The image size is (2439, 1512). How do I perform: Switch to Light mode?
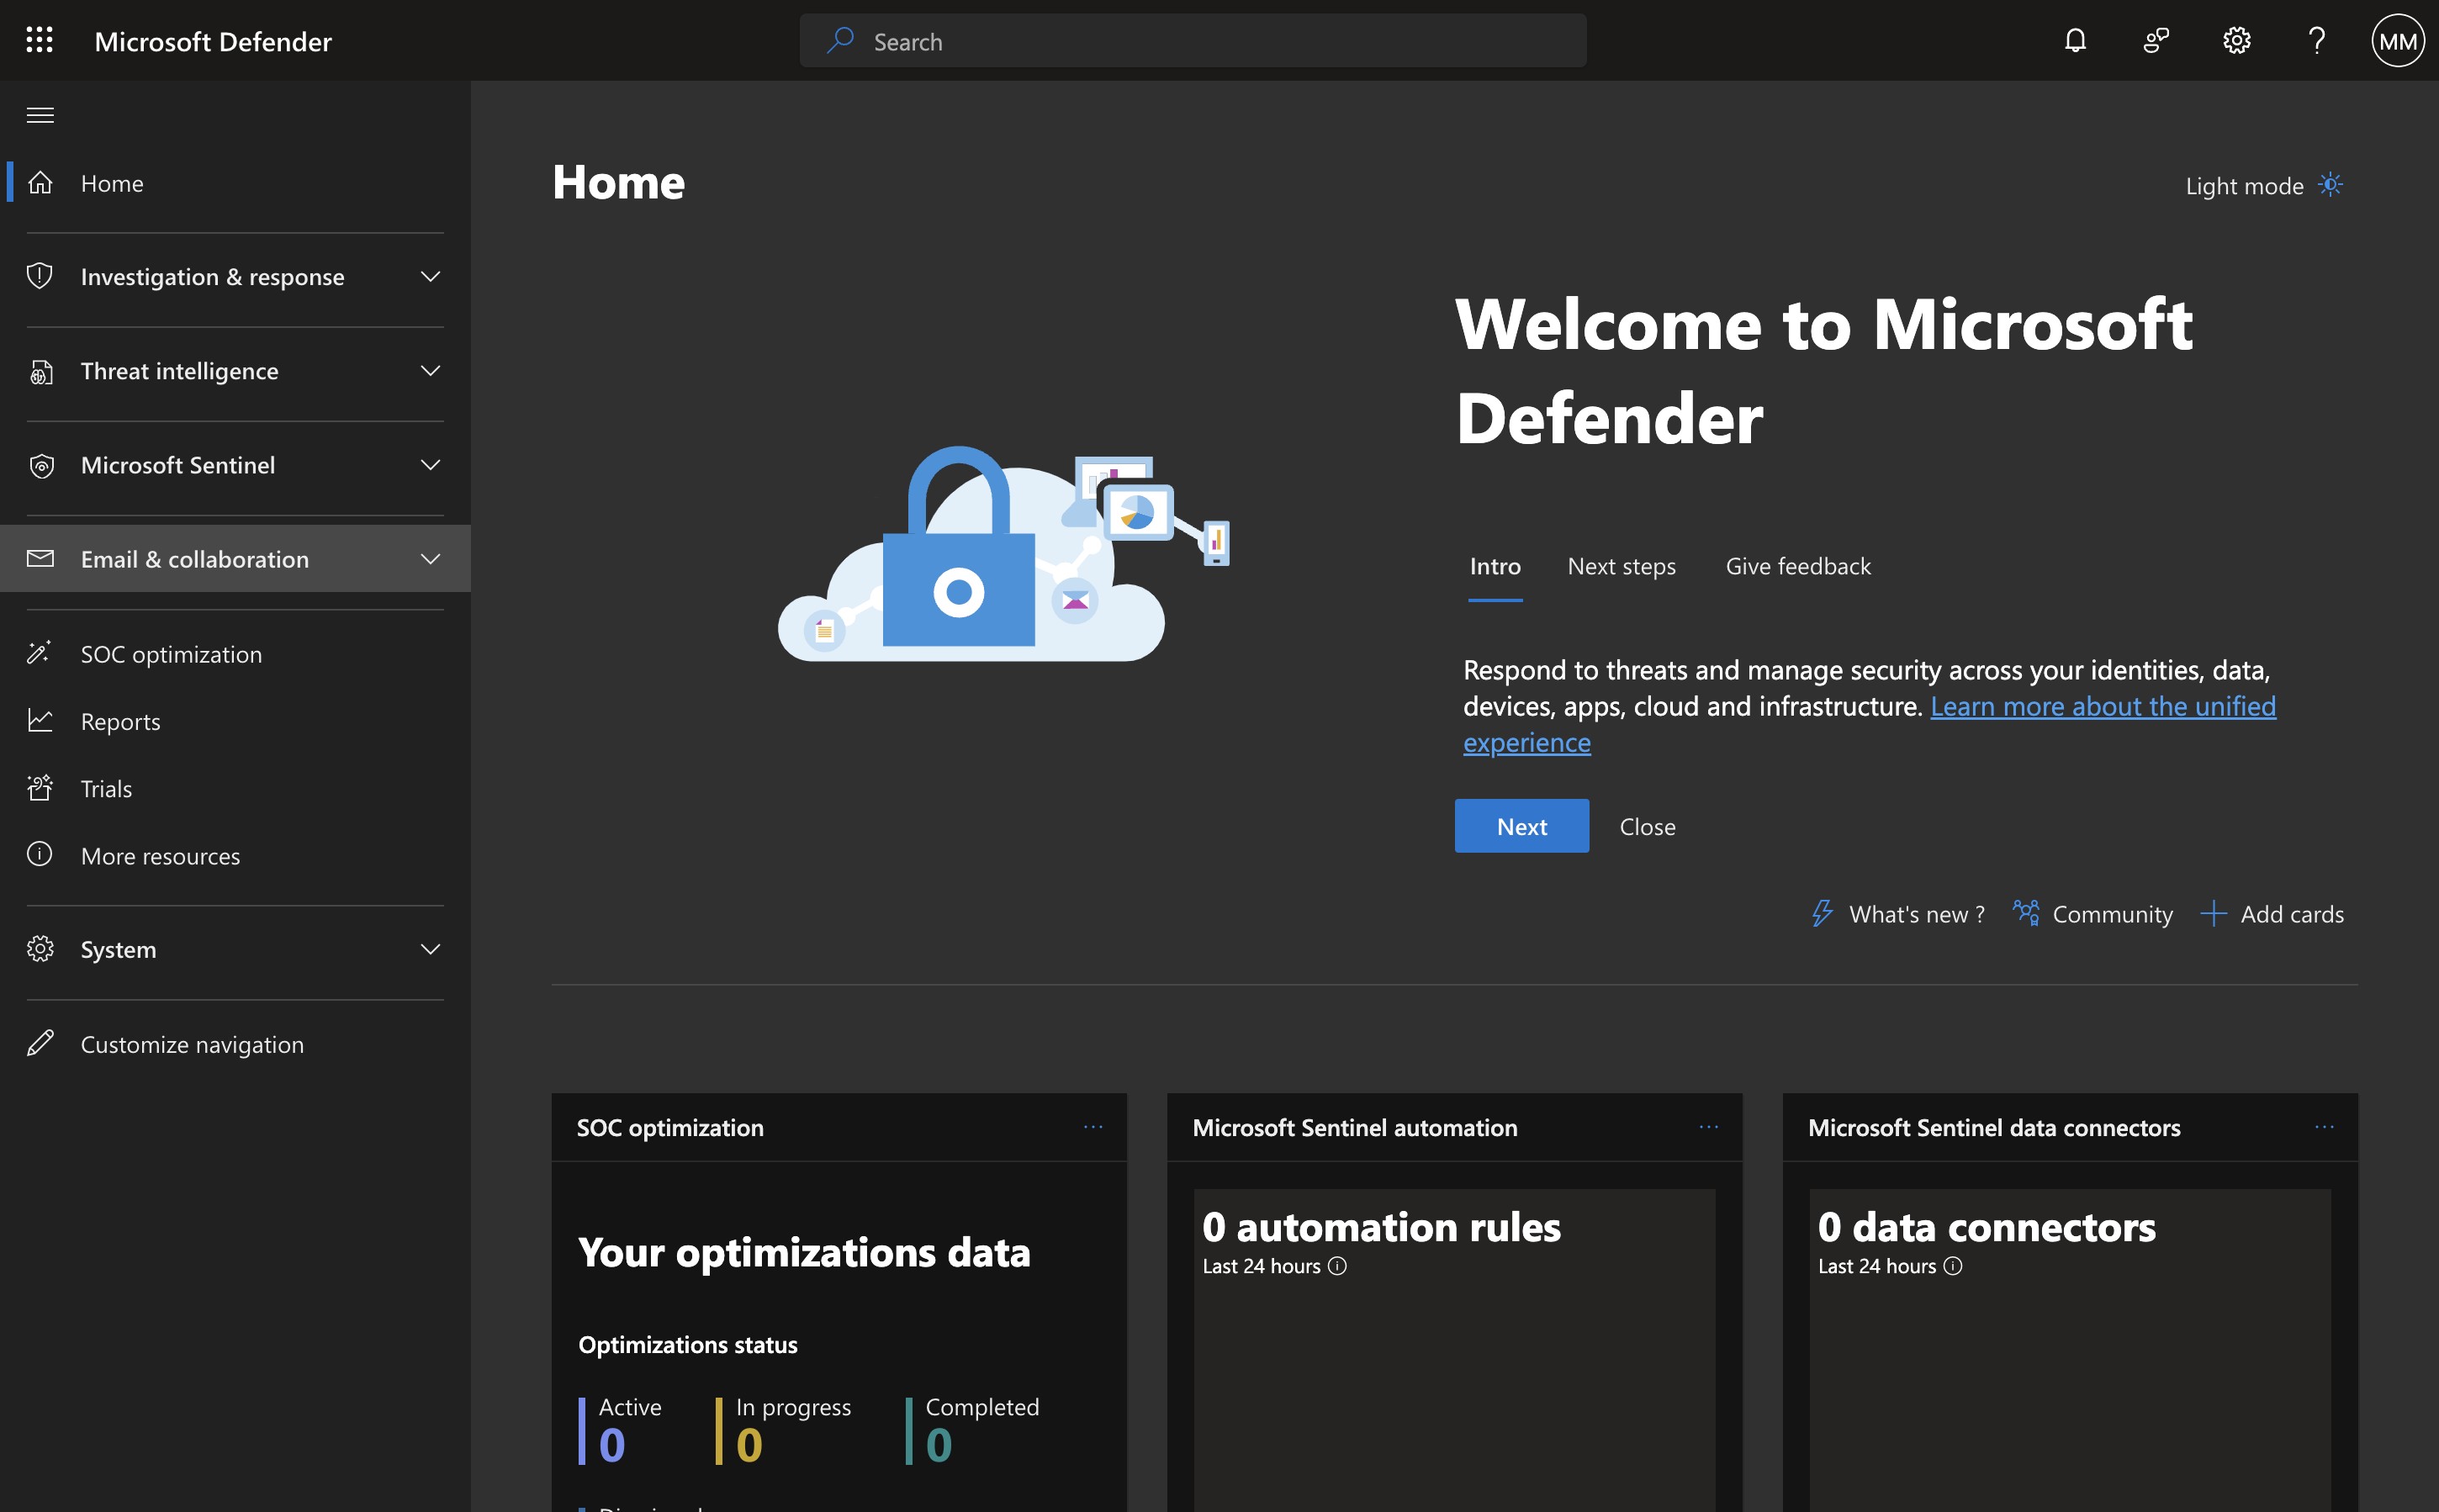click(x=2263, y=186)
